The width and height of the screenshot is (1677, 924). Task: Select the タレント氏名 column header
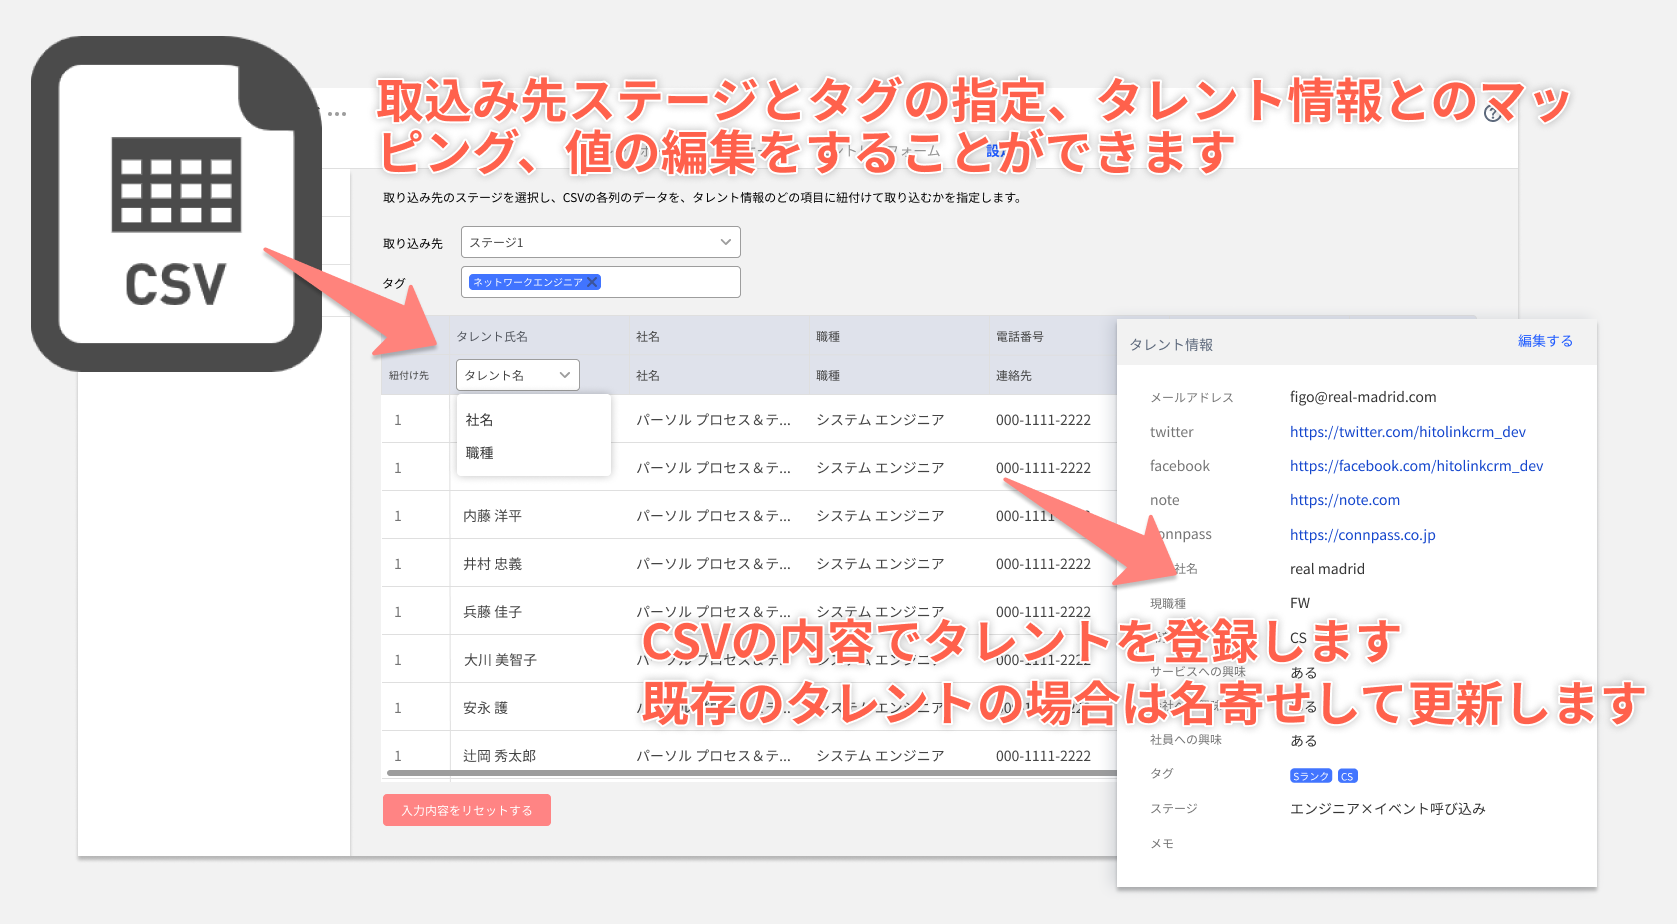click(x=493, y=336)
